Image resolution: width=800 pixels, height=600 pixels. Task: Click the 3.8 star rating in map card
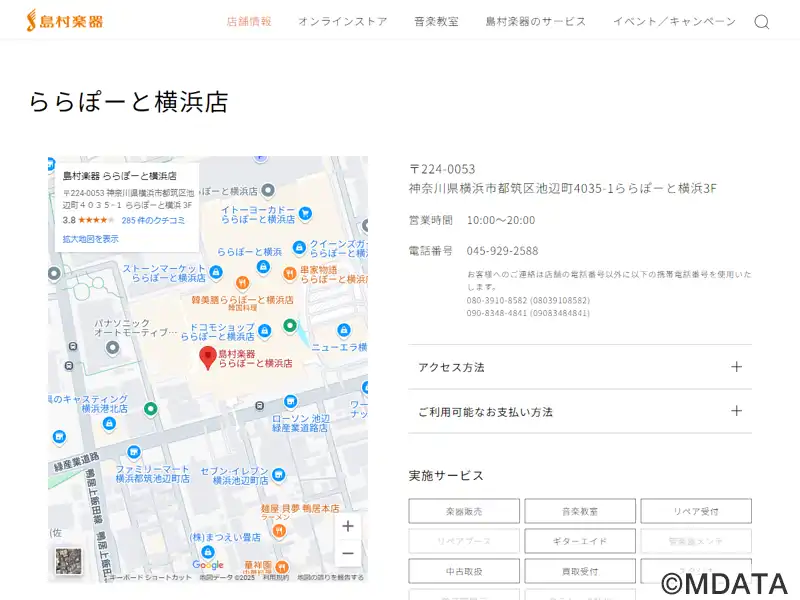[88, 220]
